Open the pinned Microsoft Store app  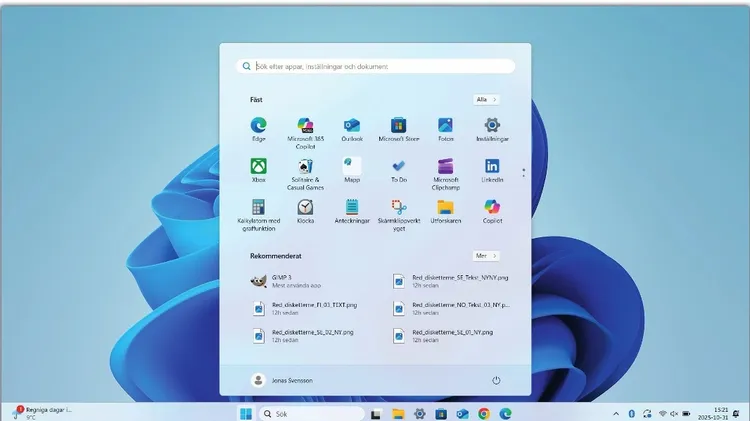point(398,126)
